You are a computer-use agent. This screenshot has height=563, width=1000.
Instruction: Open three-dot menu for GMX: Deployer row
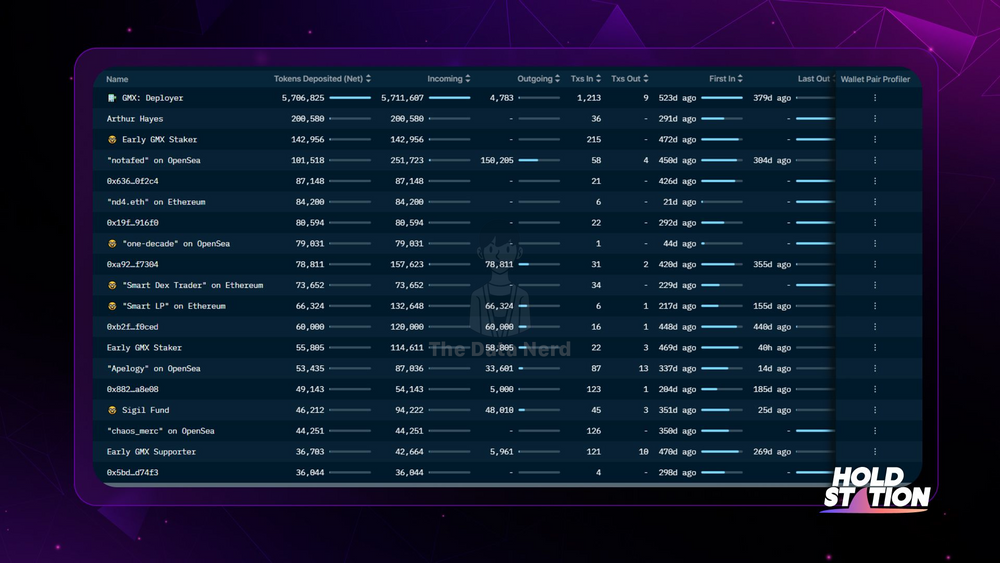click(875, 98)
